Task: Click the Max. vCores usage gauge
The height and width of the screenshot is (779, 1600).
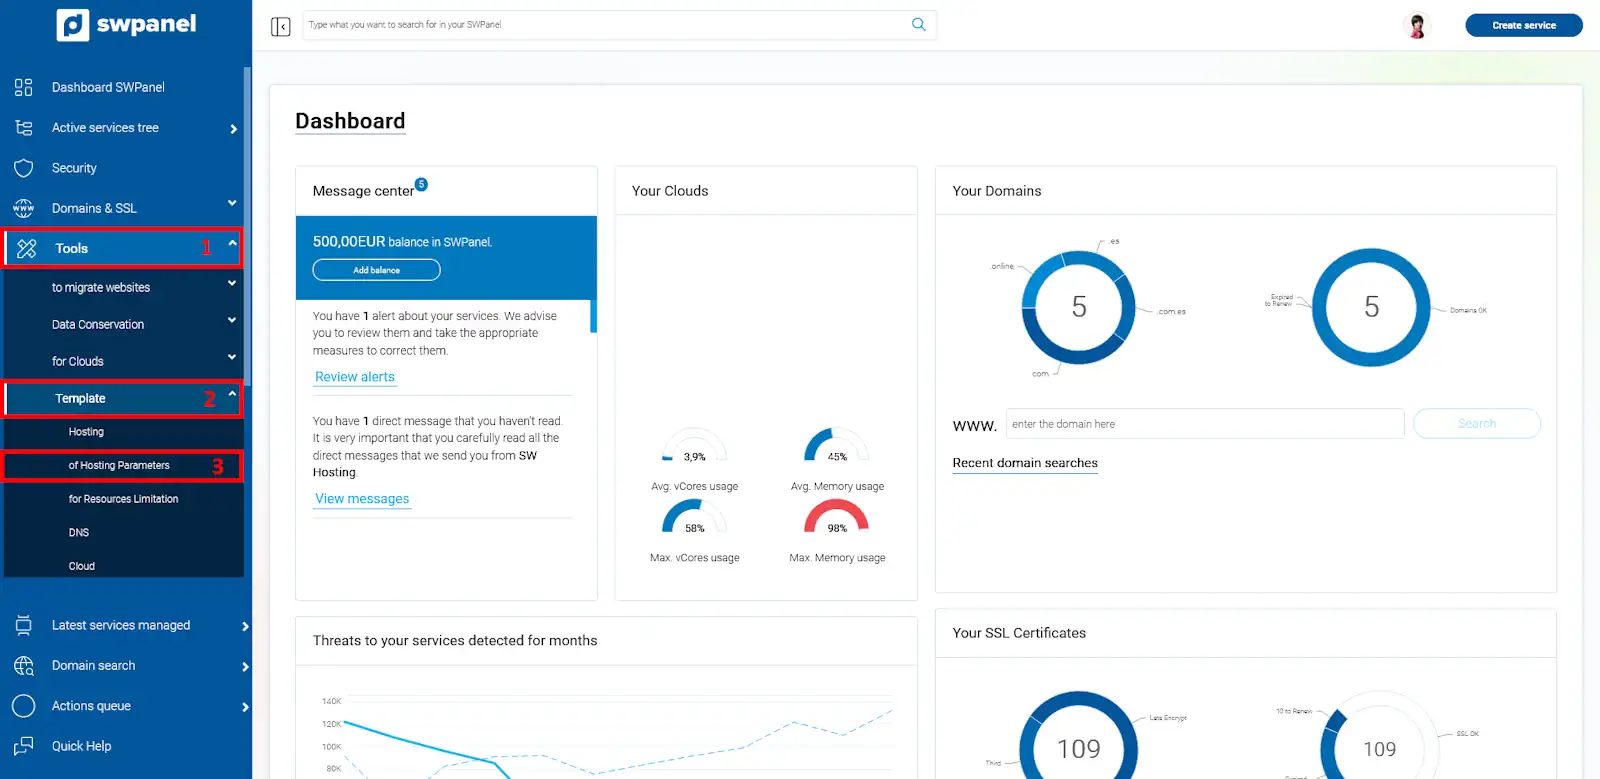Action: pyautogui.click(x=695, y=518)
